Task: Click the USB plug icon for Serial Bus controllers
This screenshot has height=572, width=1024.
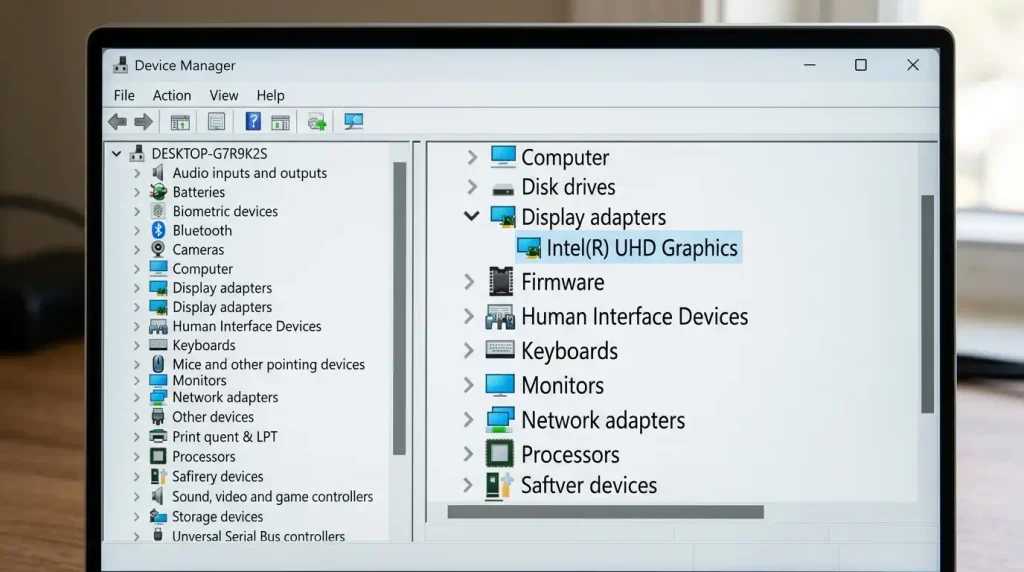Action: coord(158,535)
